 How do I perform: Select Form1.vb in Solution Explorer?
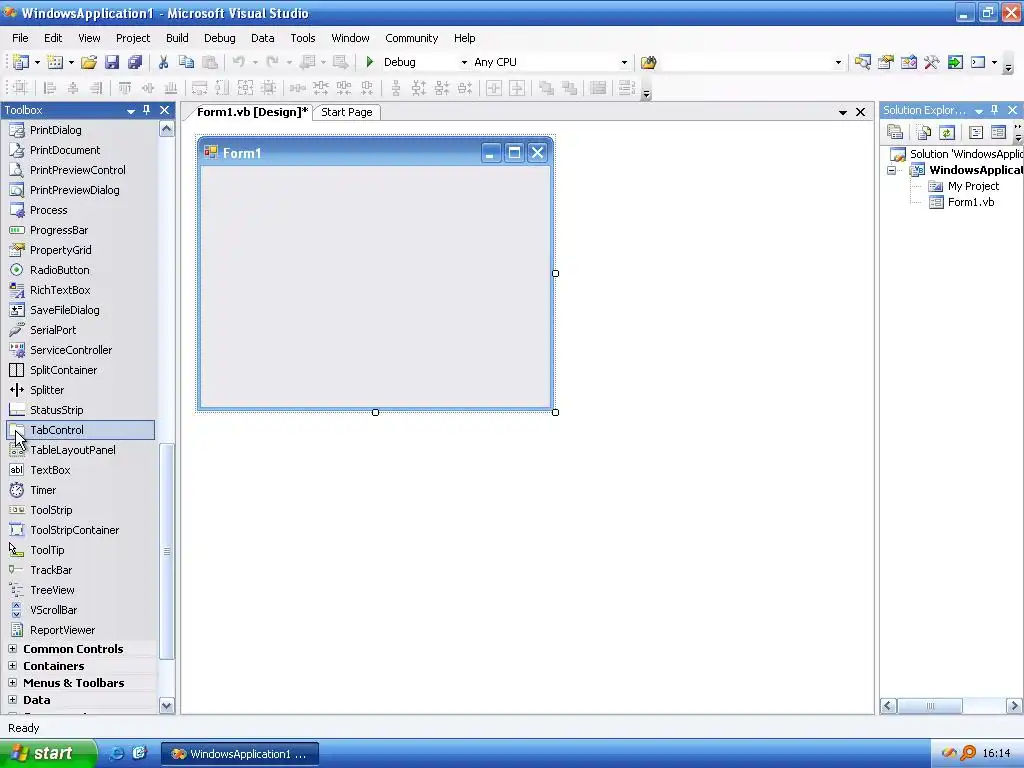970,202
